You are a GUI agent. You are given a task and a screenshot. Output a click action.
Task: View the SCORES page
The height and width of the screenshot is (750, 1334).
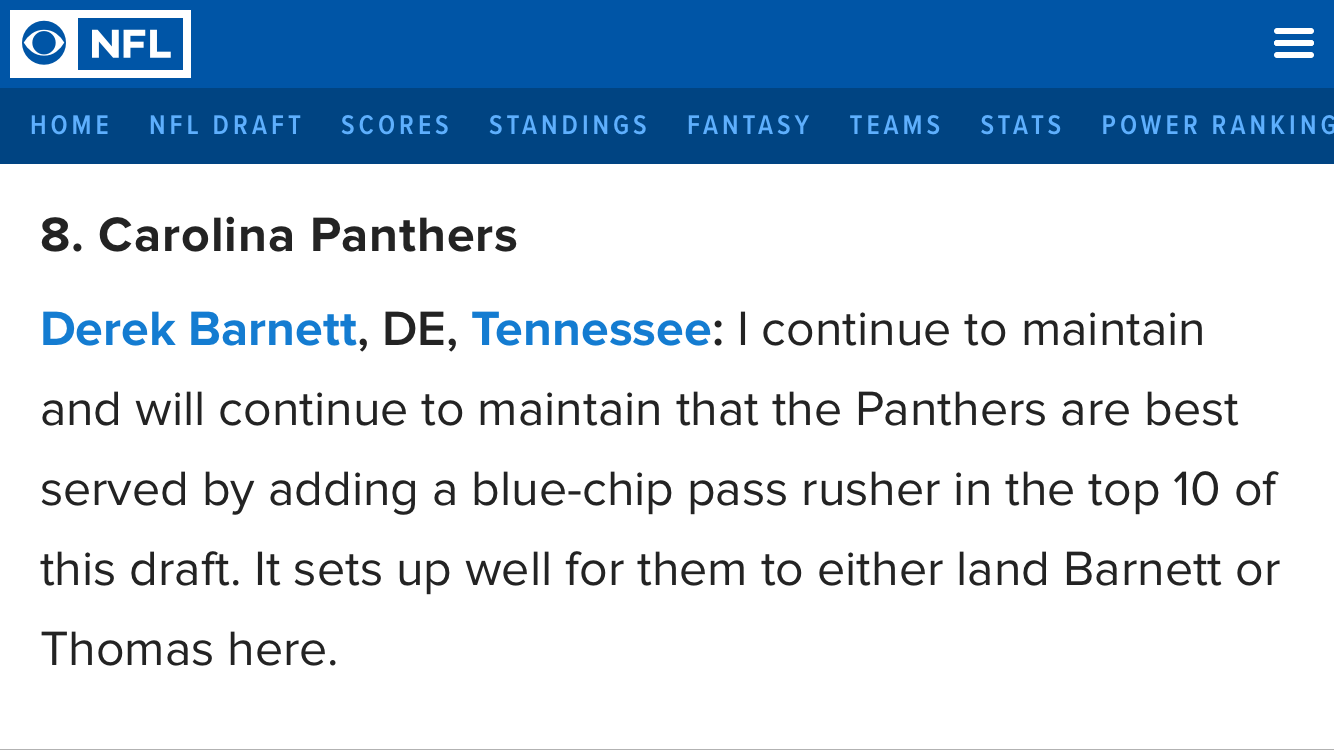coord(396,125)
